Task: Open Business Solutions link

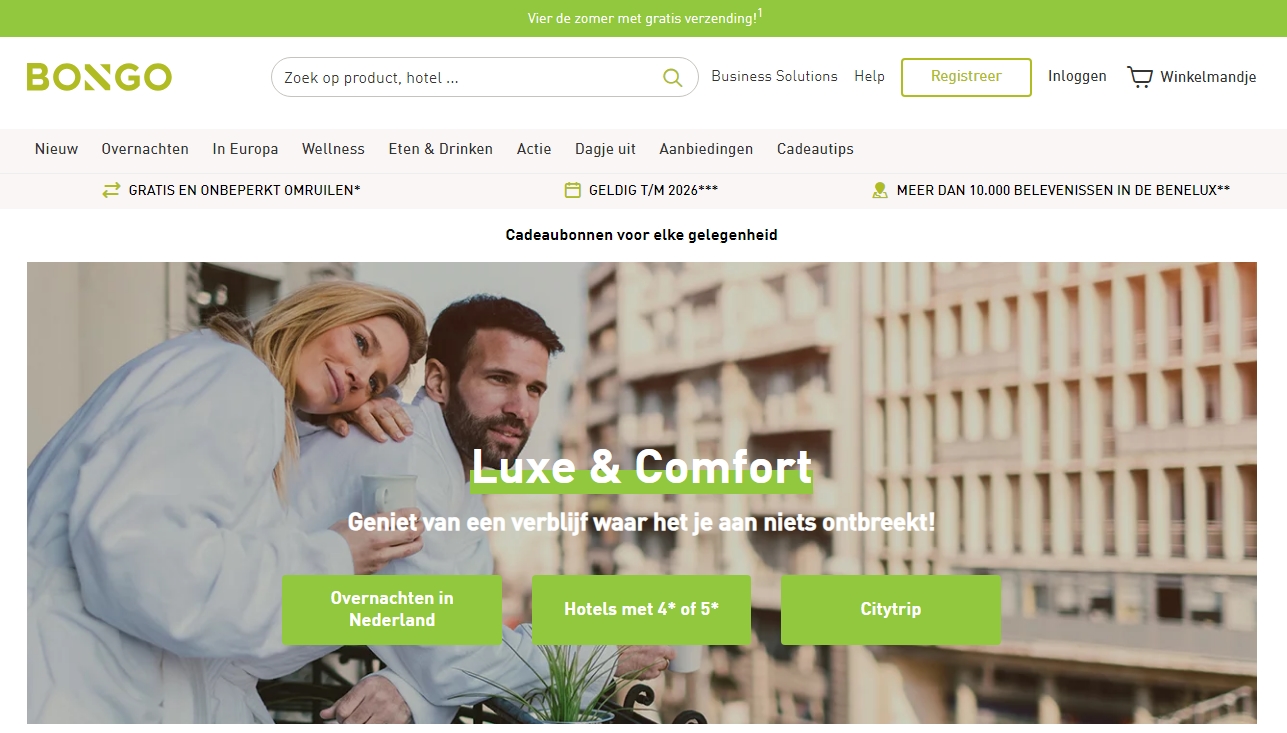Action: pos(774,76)
